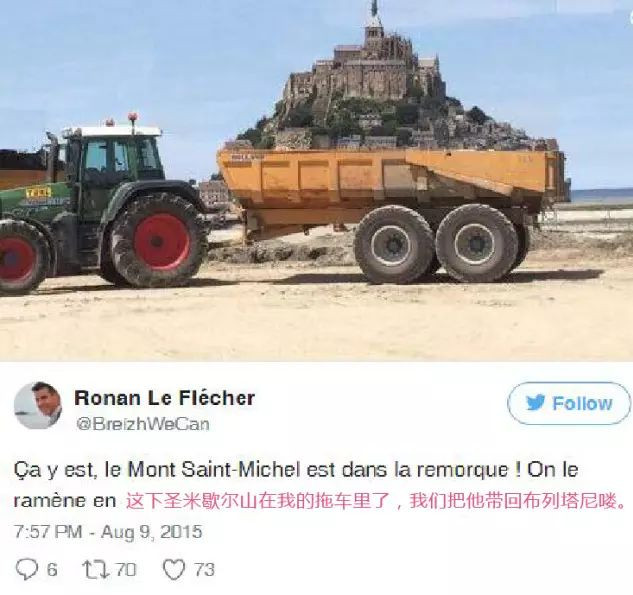The image size is (633, 595).
Task: Like the tweet with heart icon
Action: (x=174, y=569)
